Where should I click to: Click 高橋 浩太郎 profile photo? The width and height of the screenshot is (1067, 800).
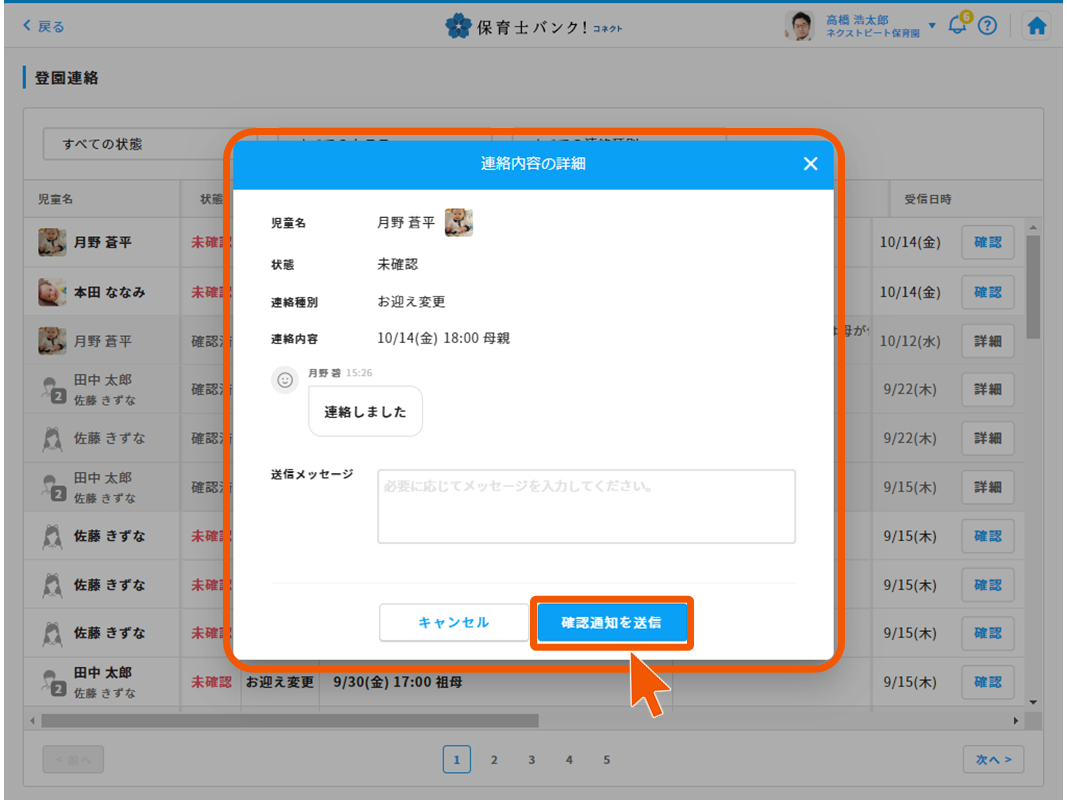point(800,27)
